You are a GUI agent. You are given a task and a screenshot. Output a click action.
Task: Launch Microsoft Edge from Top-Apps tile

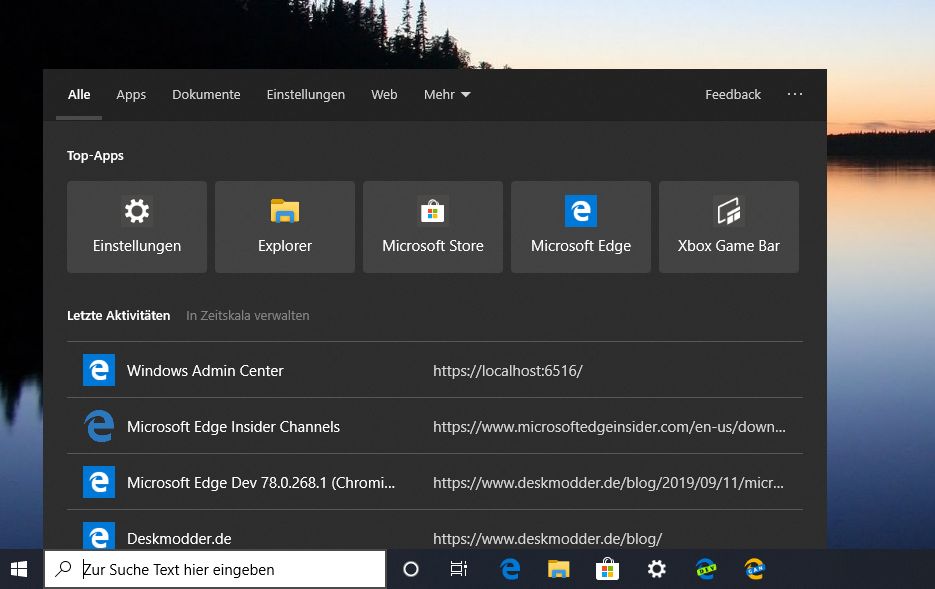click(580, 227)
